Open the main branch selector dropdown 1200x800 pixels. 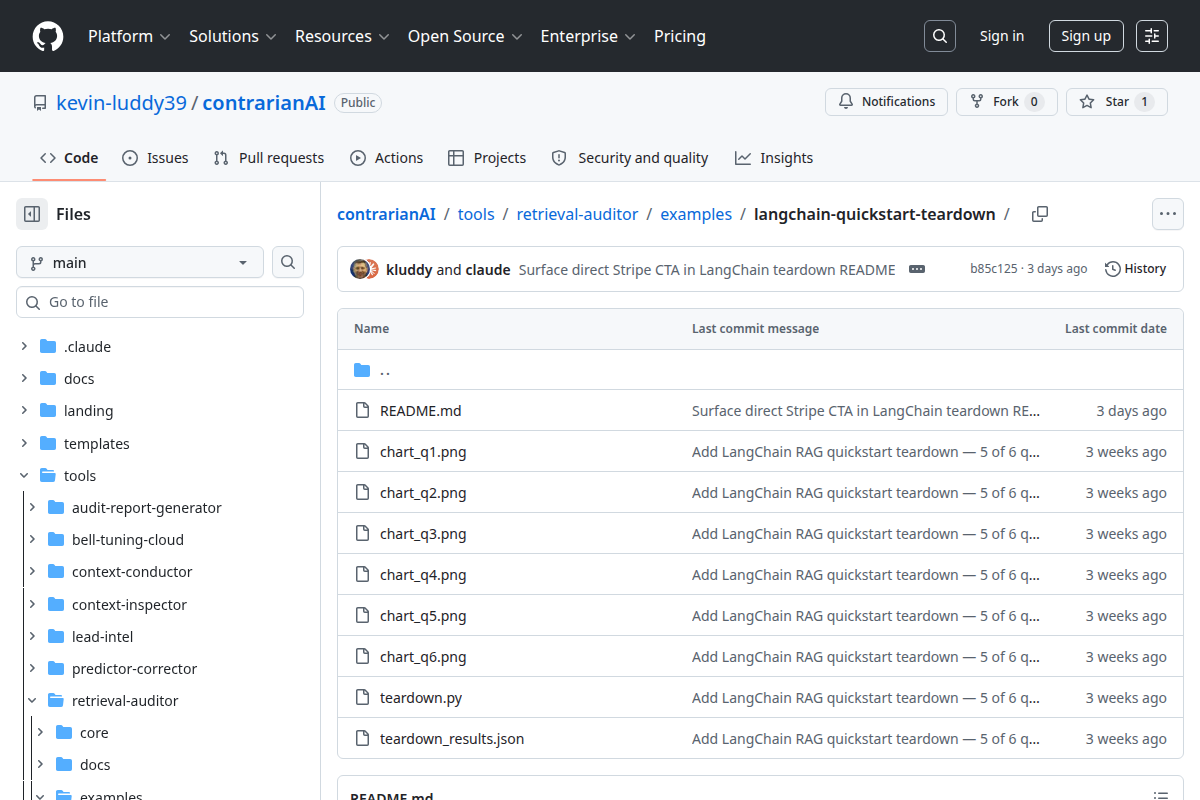pyautogui.click(x=140, y=262)
